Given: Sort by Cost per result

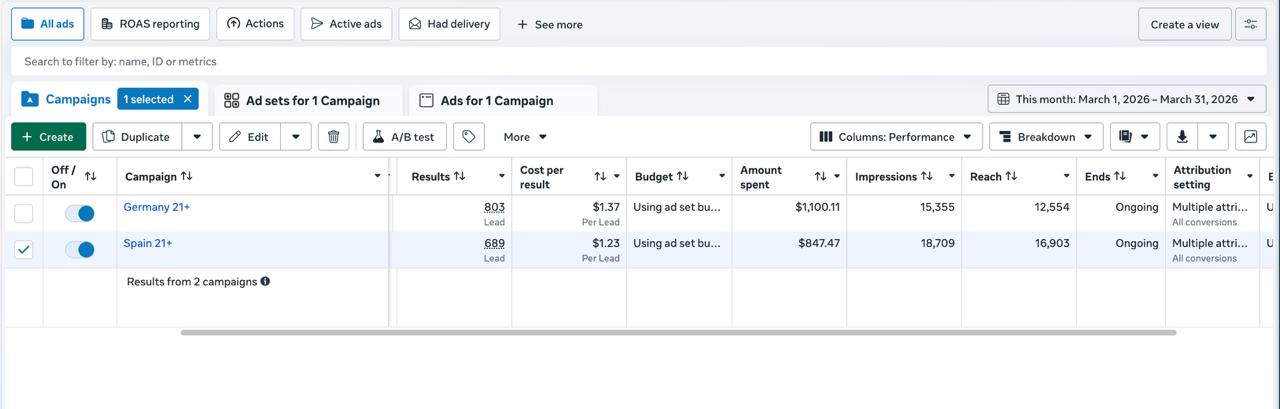Looking at the screenshot, I should click(x=600, y=177).
